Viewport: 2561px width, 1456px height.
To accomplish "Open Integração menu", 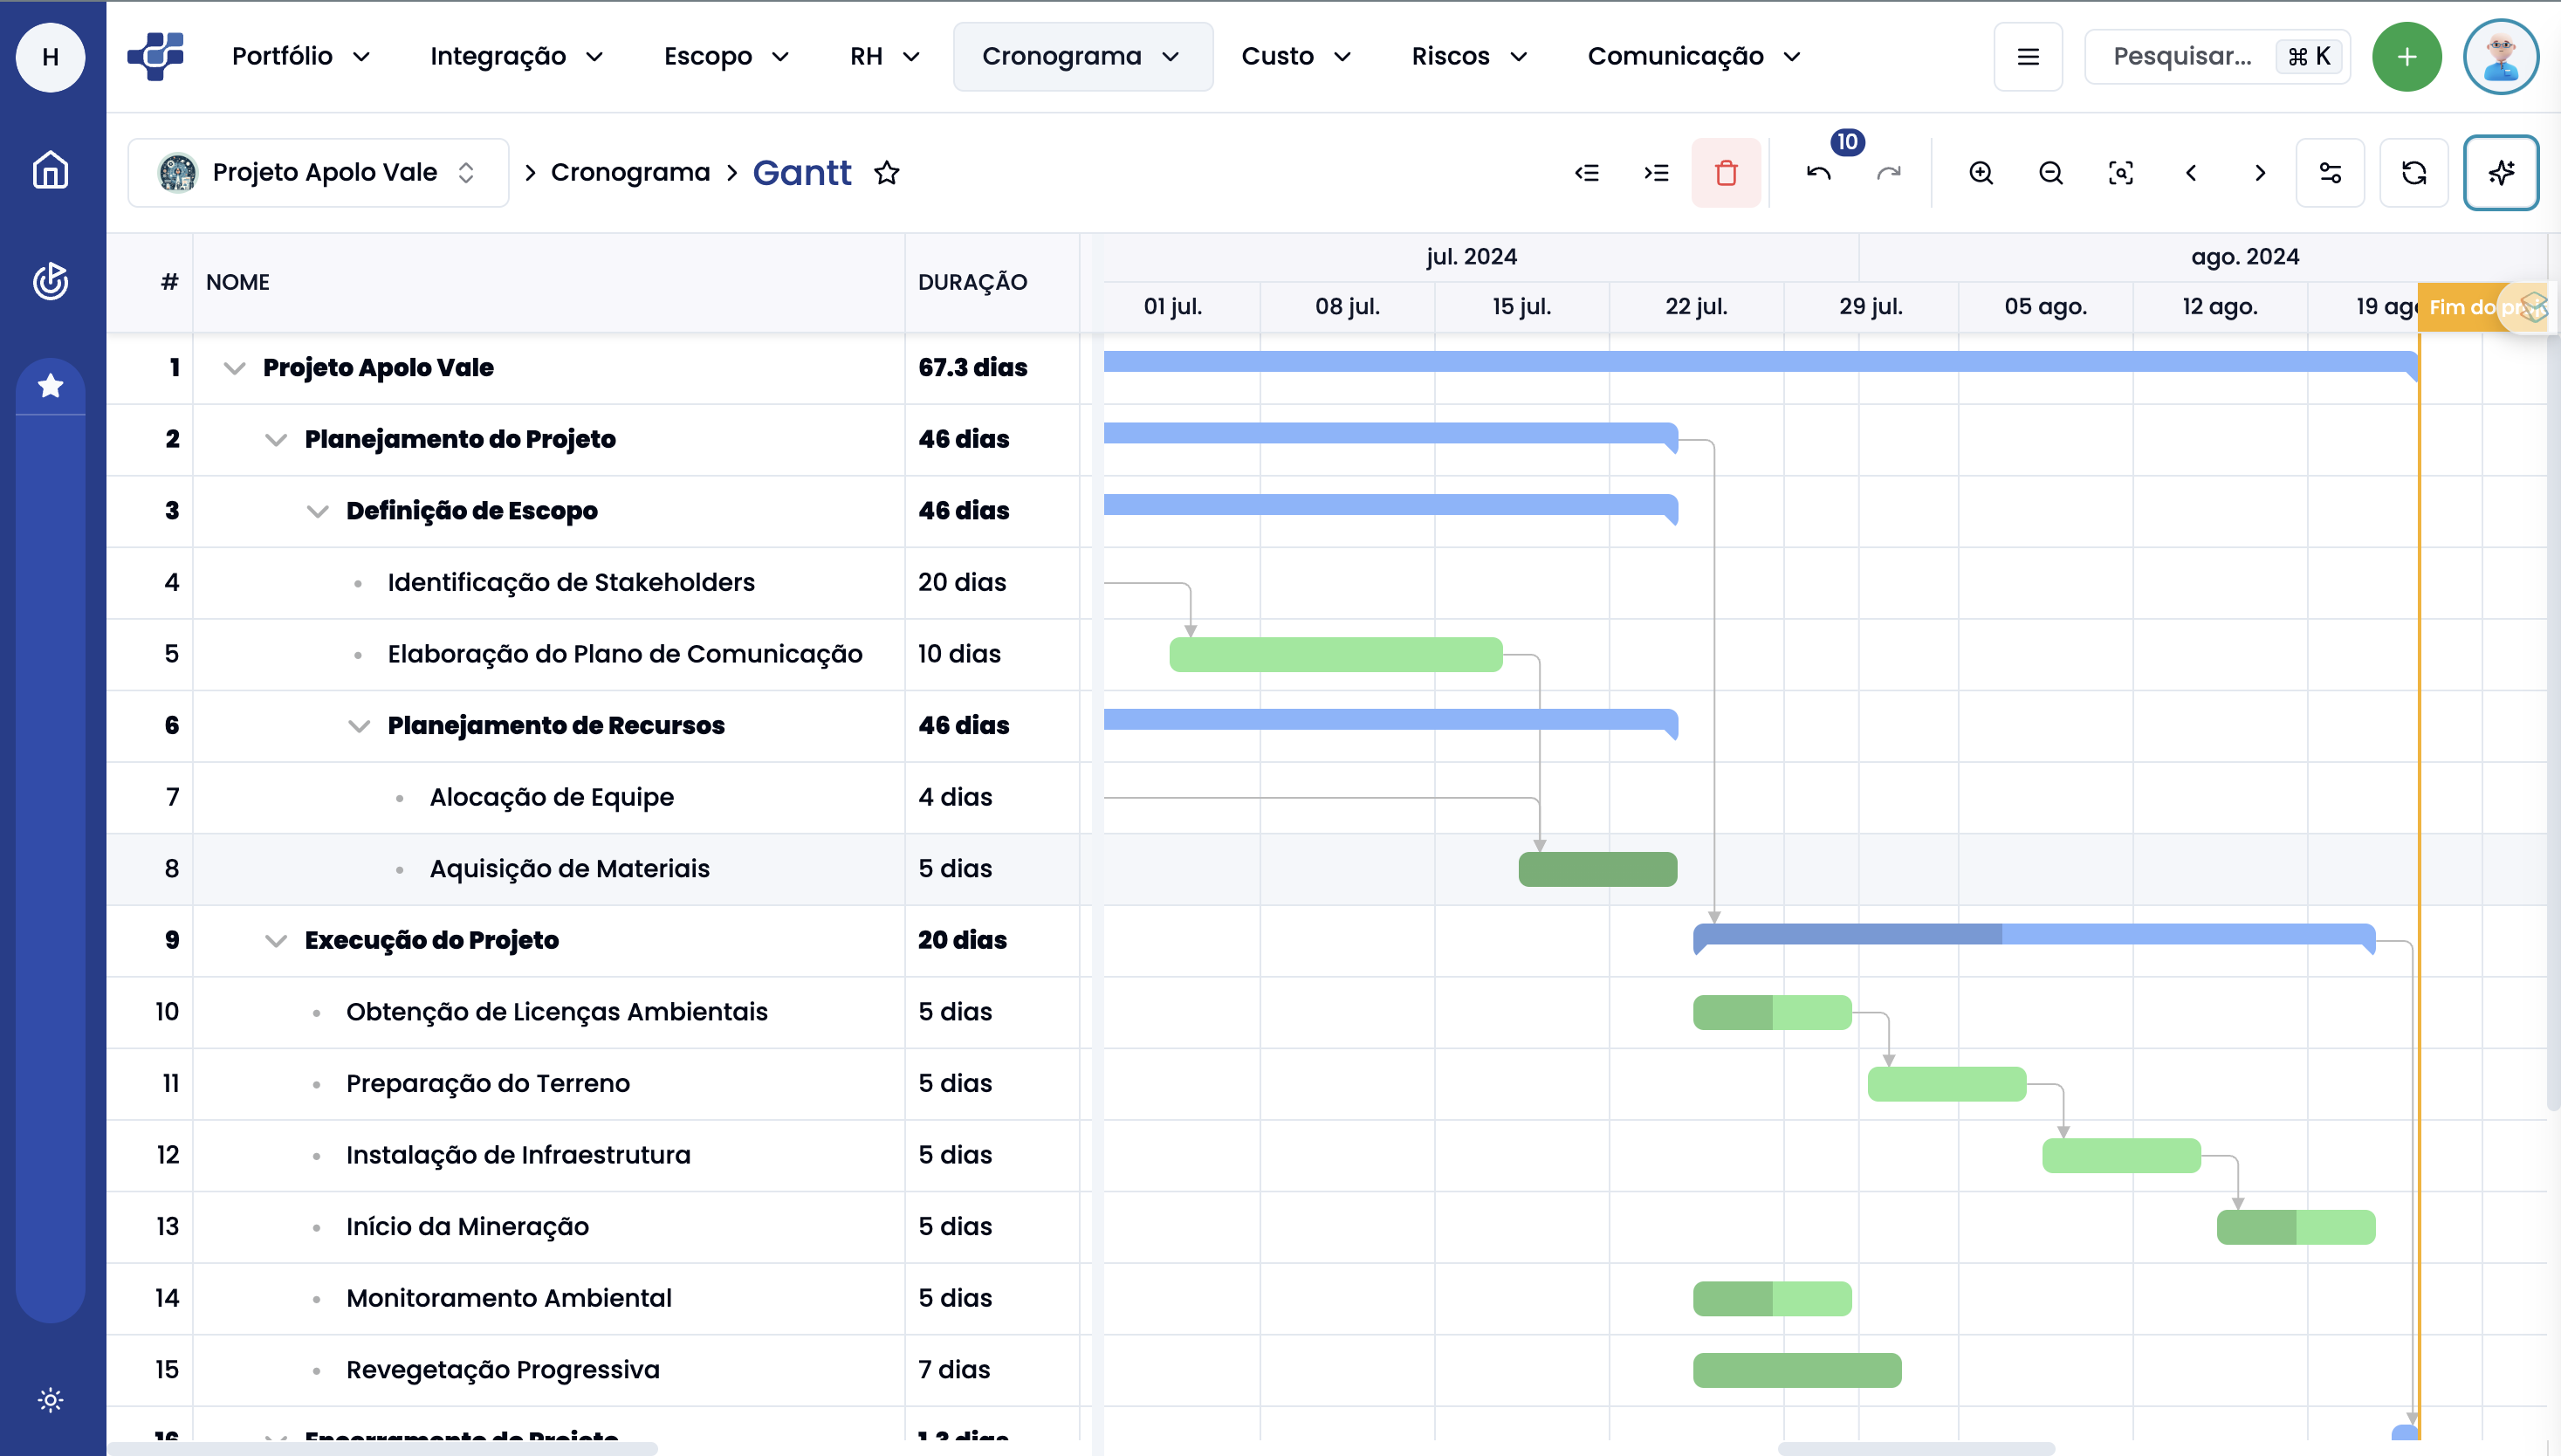I will coord(516,57).
